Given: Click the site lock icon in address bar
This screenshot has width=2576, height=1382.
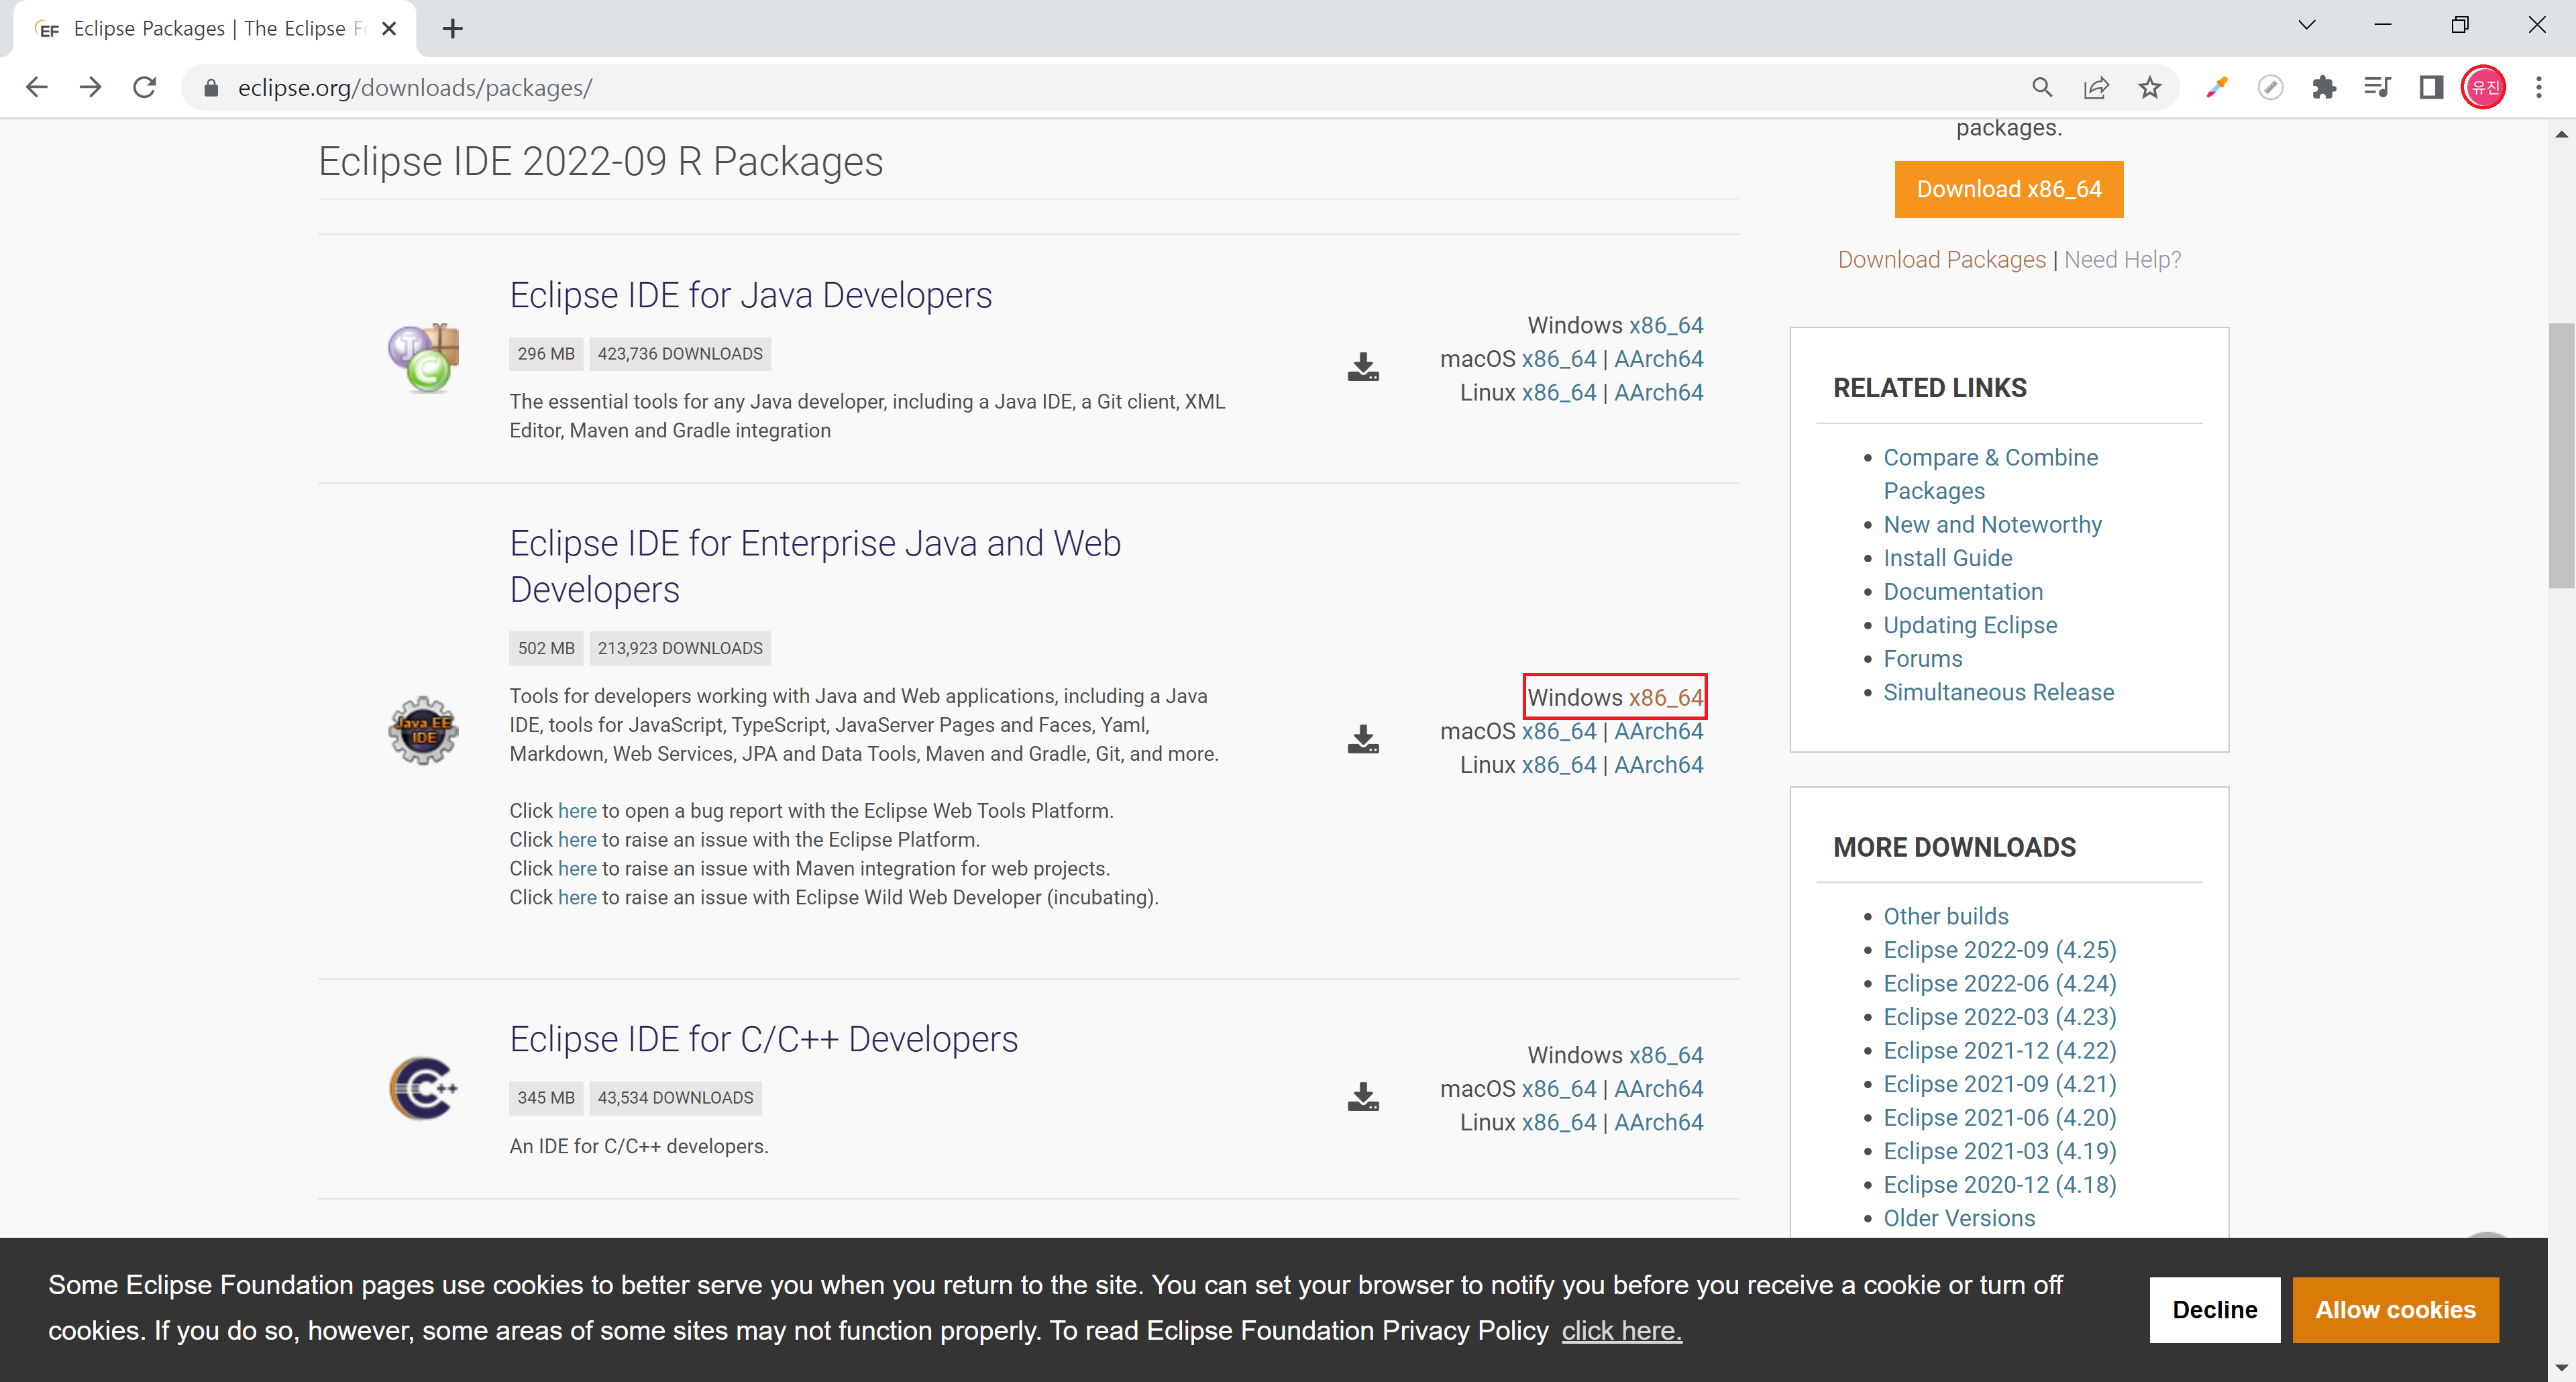Looking at the screenshot, I should click(x=210, y=88).
